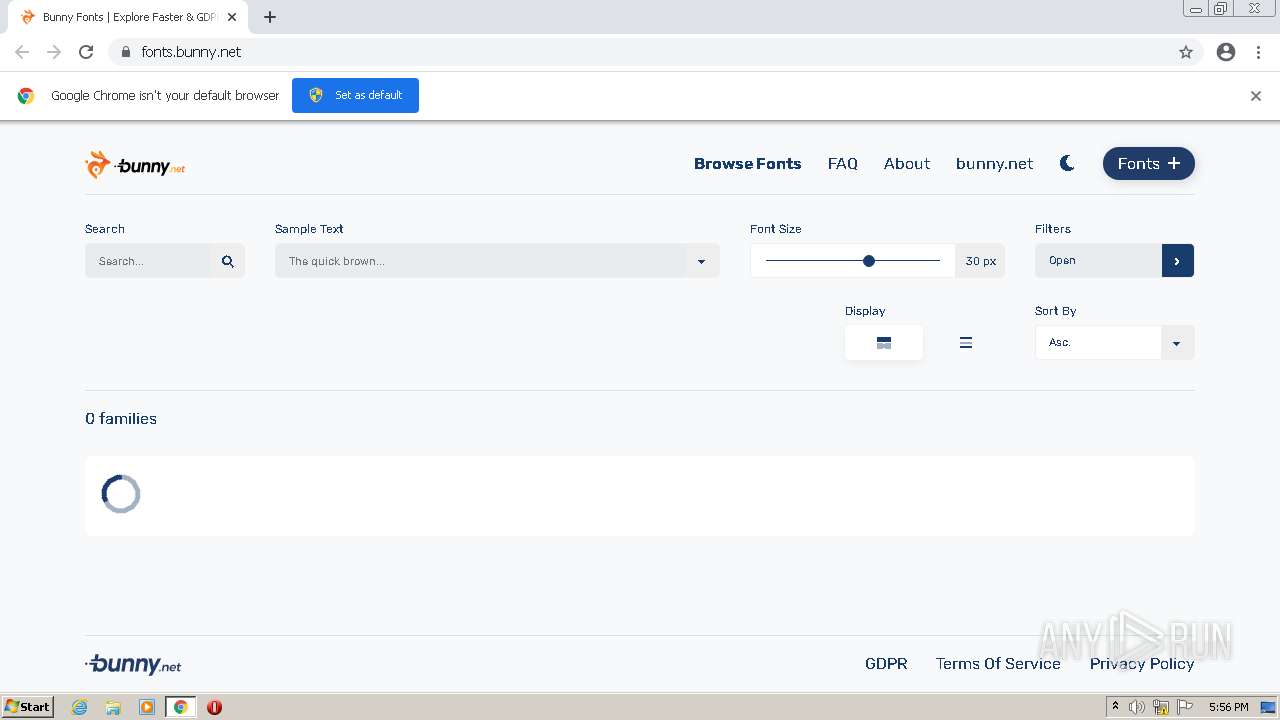Bookmark this page with star icon
This screenshot has width=1280, height=720.
(x=1186, y=52)
